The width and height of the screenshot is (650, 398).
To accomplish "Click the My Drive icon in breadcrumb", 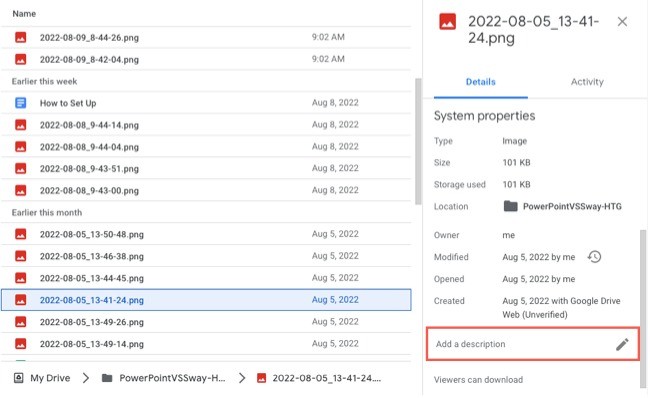I will 19,378.
